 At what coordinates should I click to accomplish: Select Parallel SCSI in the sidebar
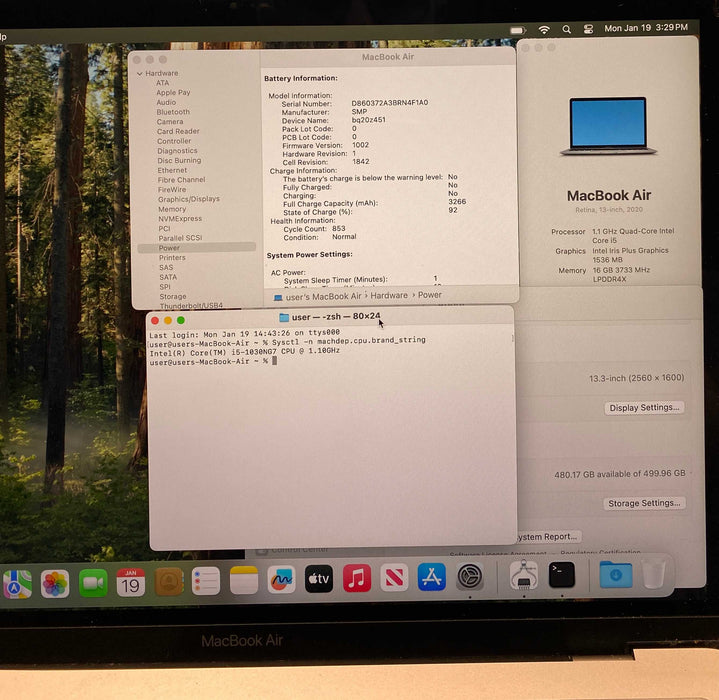180,238
